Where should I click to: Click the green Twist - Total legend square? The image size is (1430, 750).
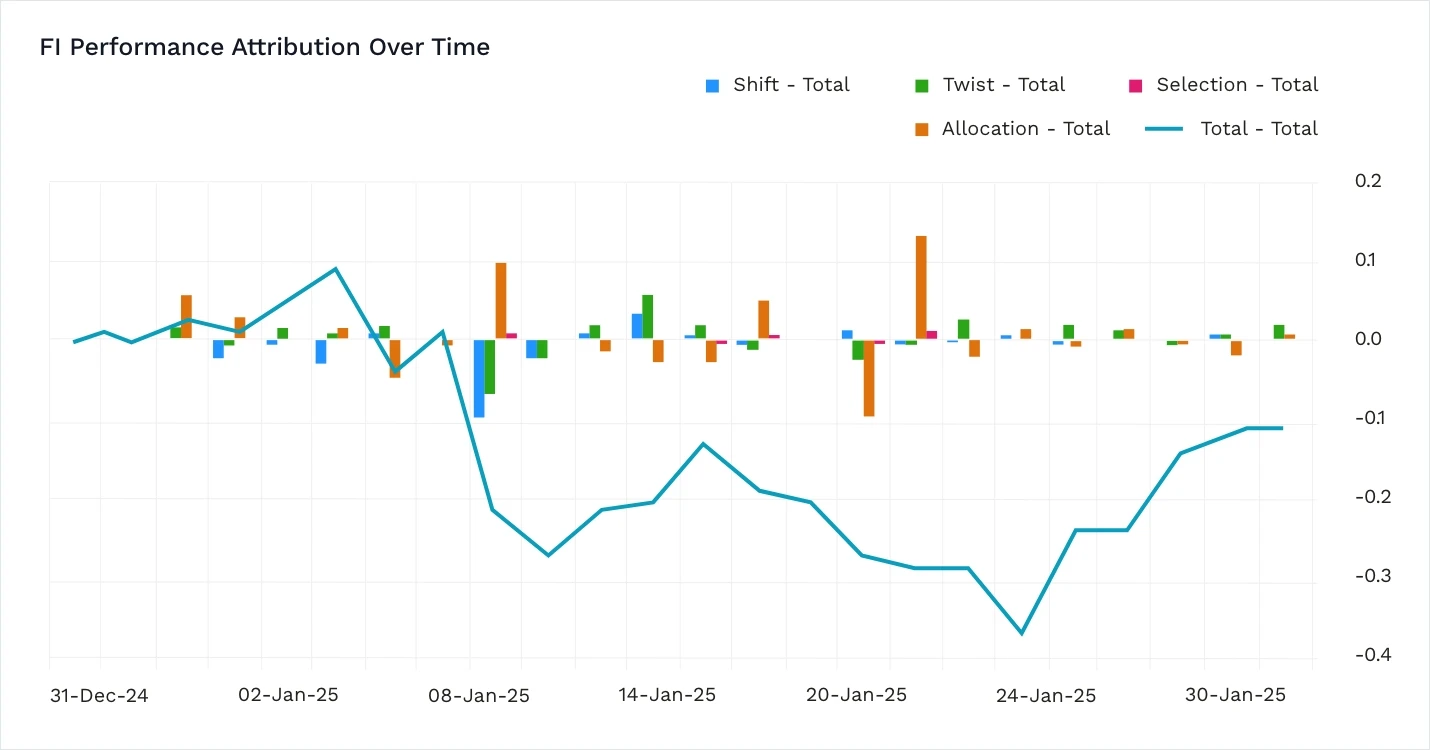pyautogui.click(x=922, y=85)
